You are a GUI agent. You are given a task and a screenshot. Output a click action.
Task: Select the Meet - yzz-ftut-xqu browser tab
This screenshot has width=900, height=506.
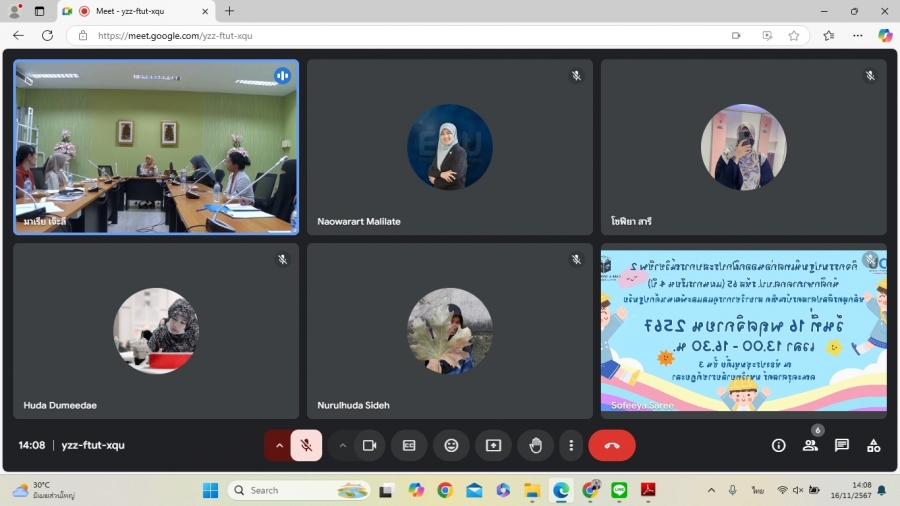[135, 11]
